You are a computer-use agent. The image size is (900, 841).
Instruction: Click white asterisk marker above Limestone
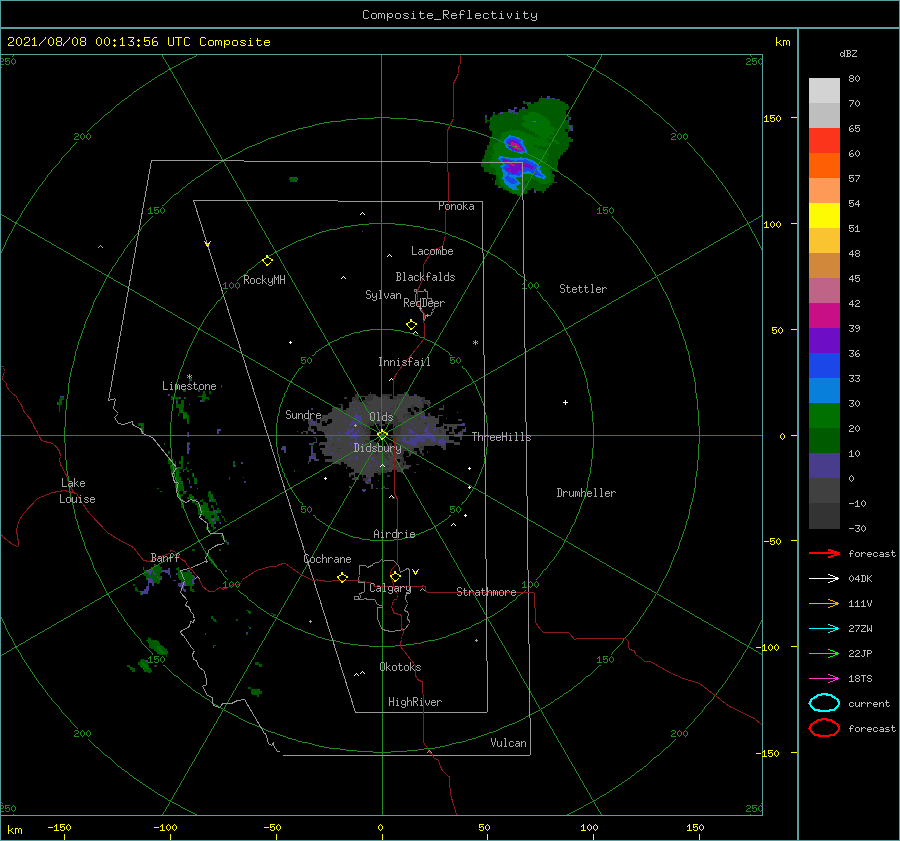point(189,377)
